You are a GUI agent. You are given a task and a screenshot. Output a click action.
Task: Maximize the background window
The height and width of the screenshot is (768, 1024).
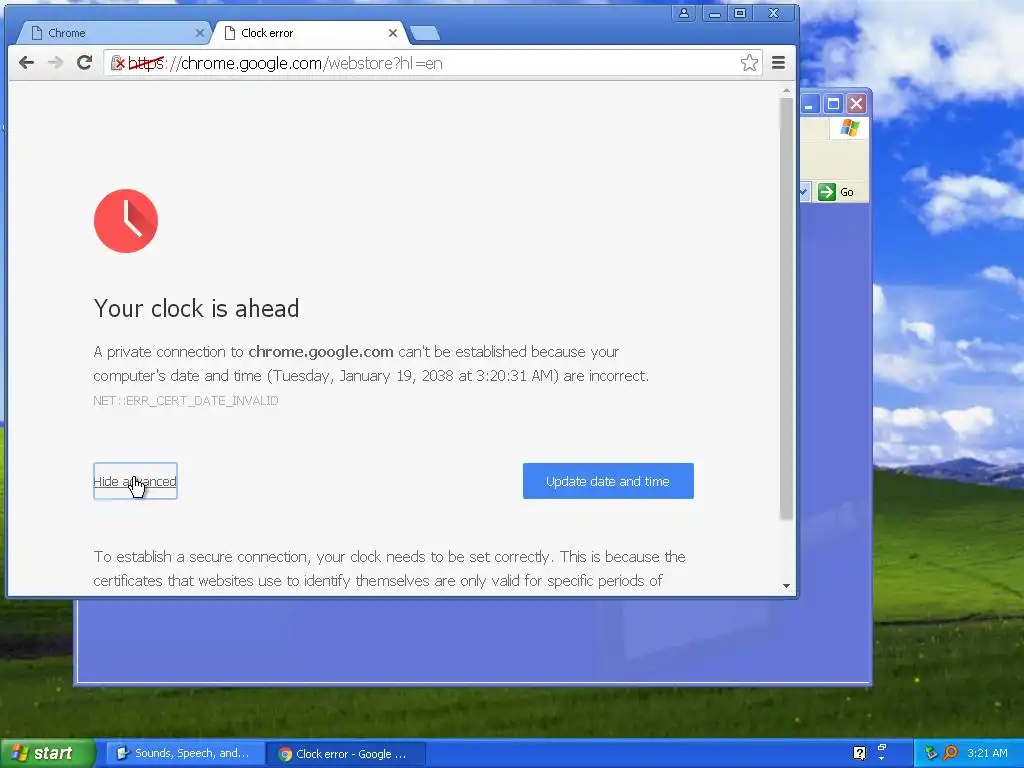coord(833,104)
